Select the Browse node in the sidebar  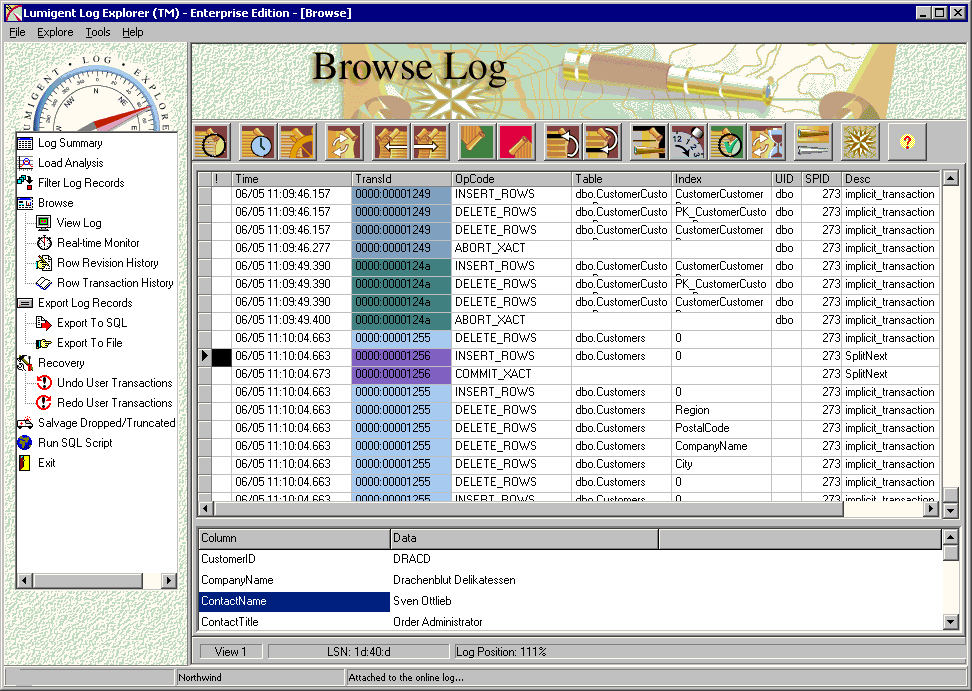coord(55,203)
